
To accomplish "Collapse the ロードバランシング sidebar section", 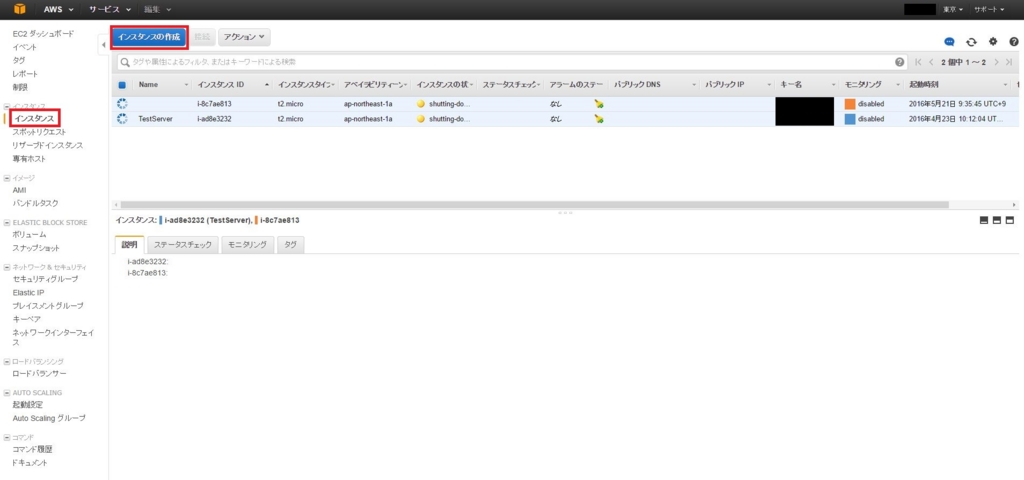I will pyautogui.click(x=7, y=361).
